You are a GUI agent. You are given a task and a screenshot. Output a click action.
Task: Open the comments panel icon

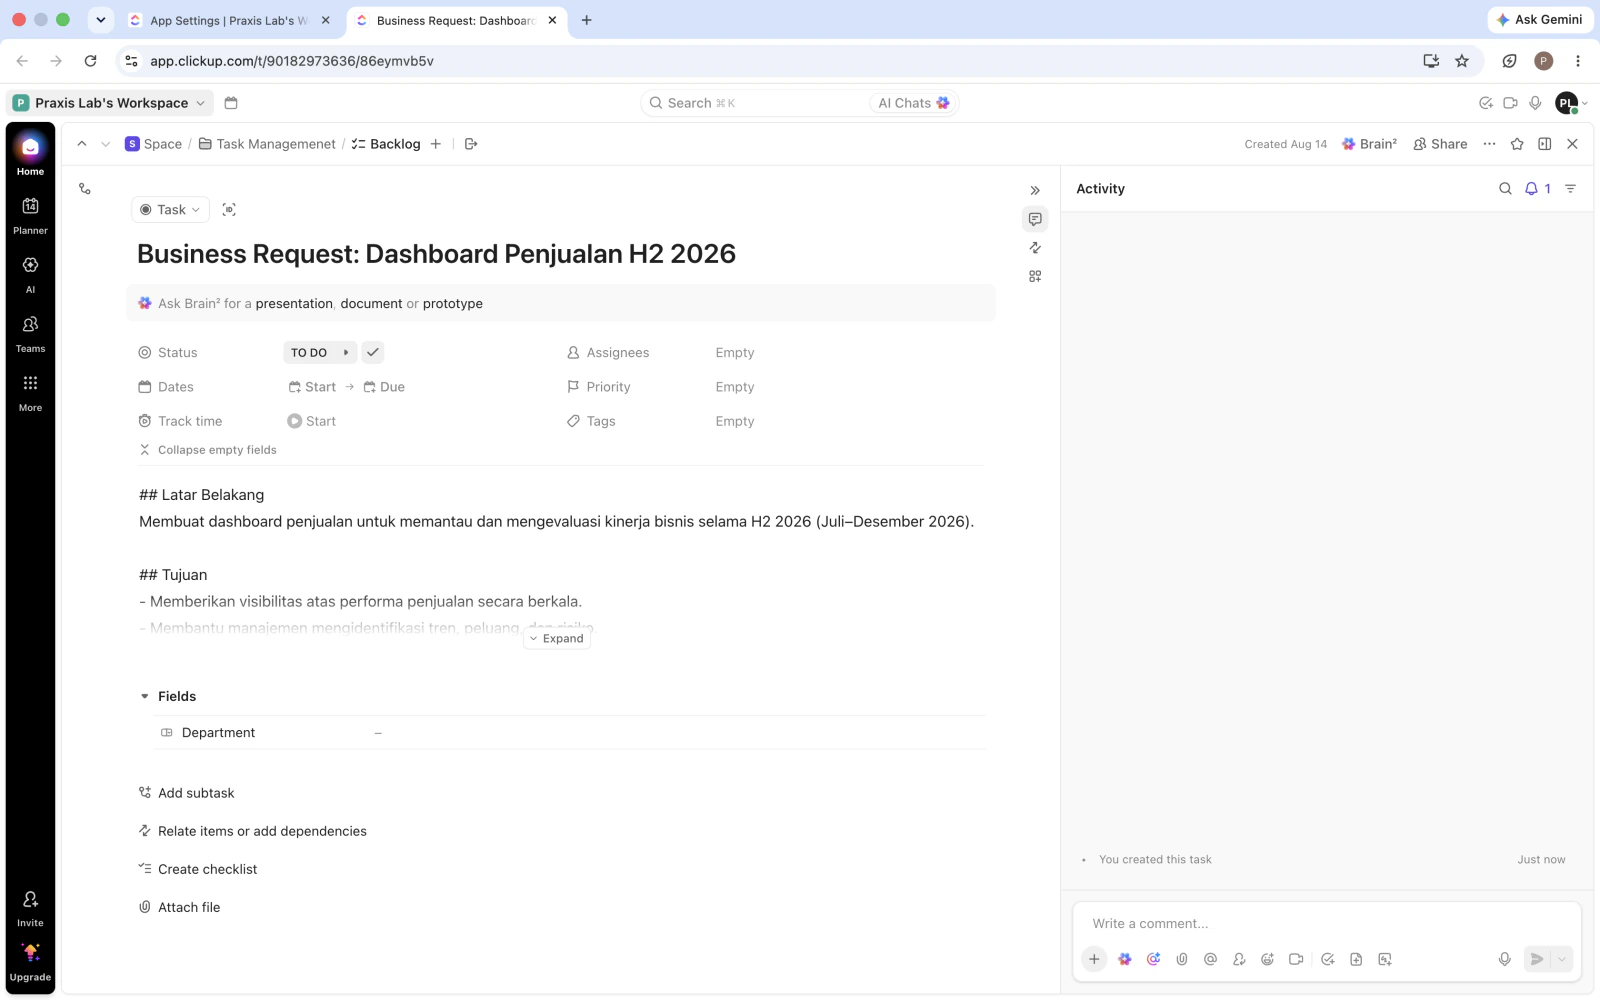click(1035, 219)
